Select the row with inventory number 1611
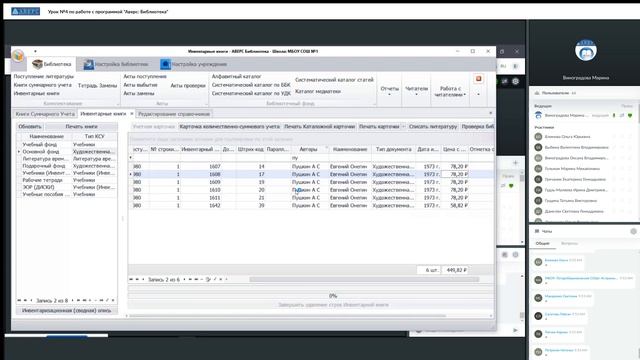 [311, 198]
